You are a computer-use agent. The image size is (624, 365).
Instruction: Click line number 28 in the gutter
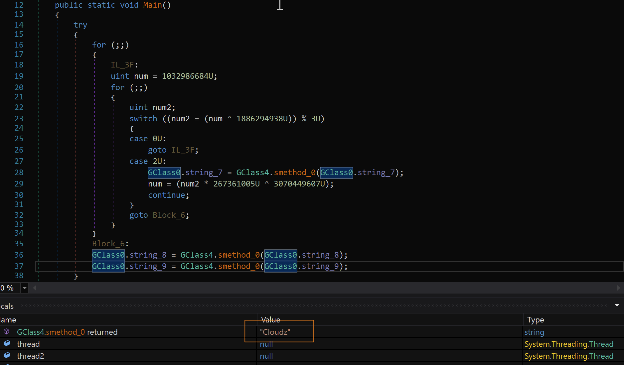pyautogui.click(x=19, y=172)
